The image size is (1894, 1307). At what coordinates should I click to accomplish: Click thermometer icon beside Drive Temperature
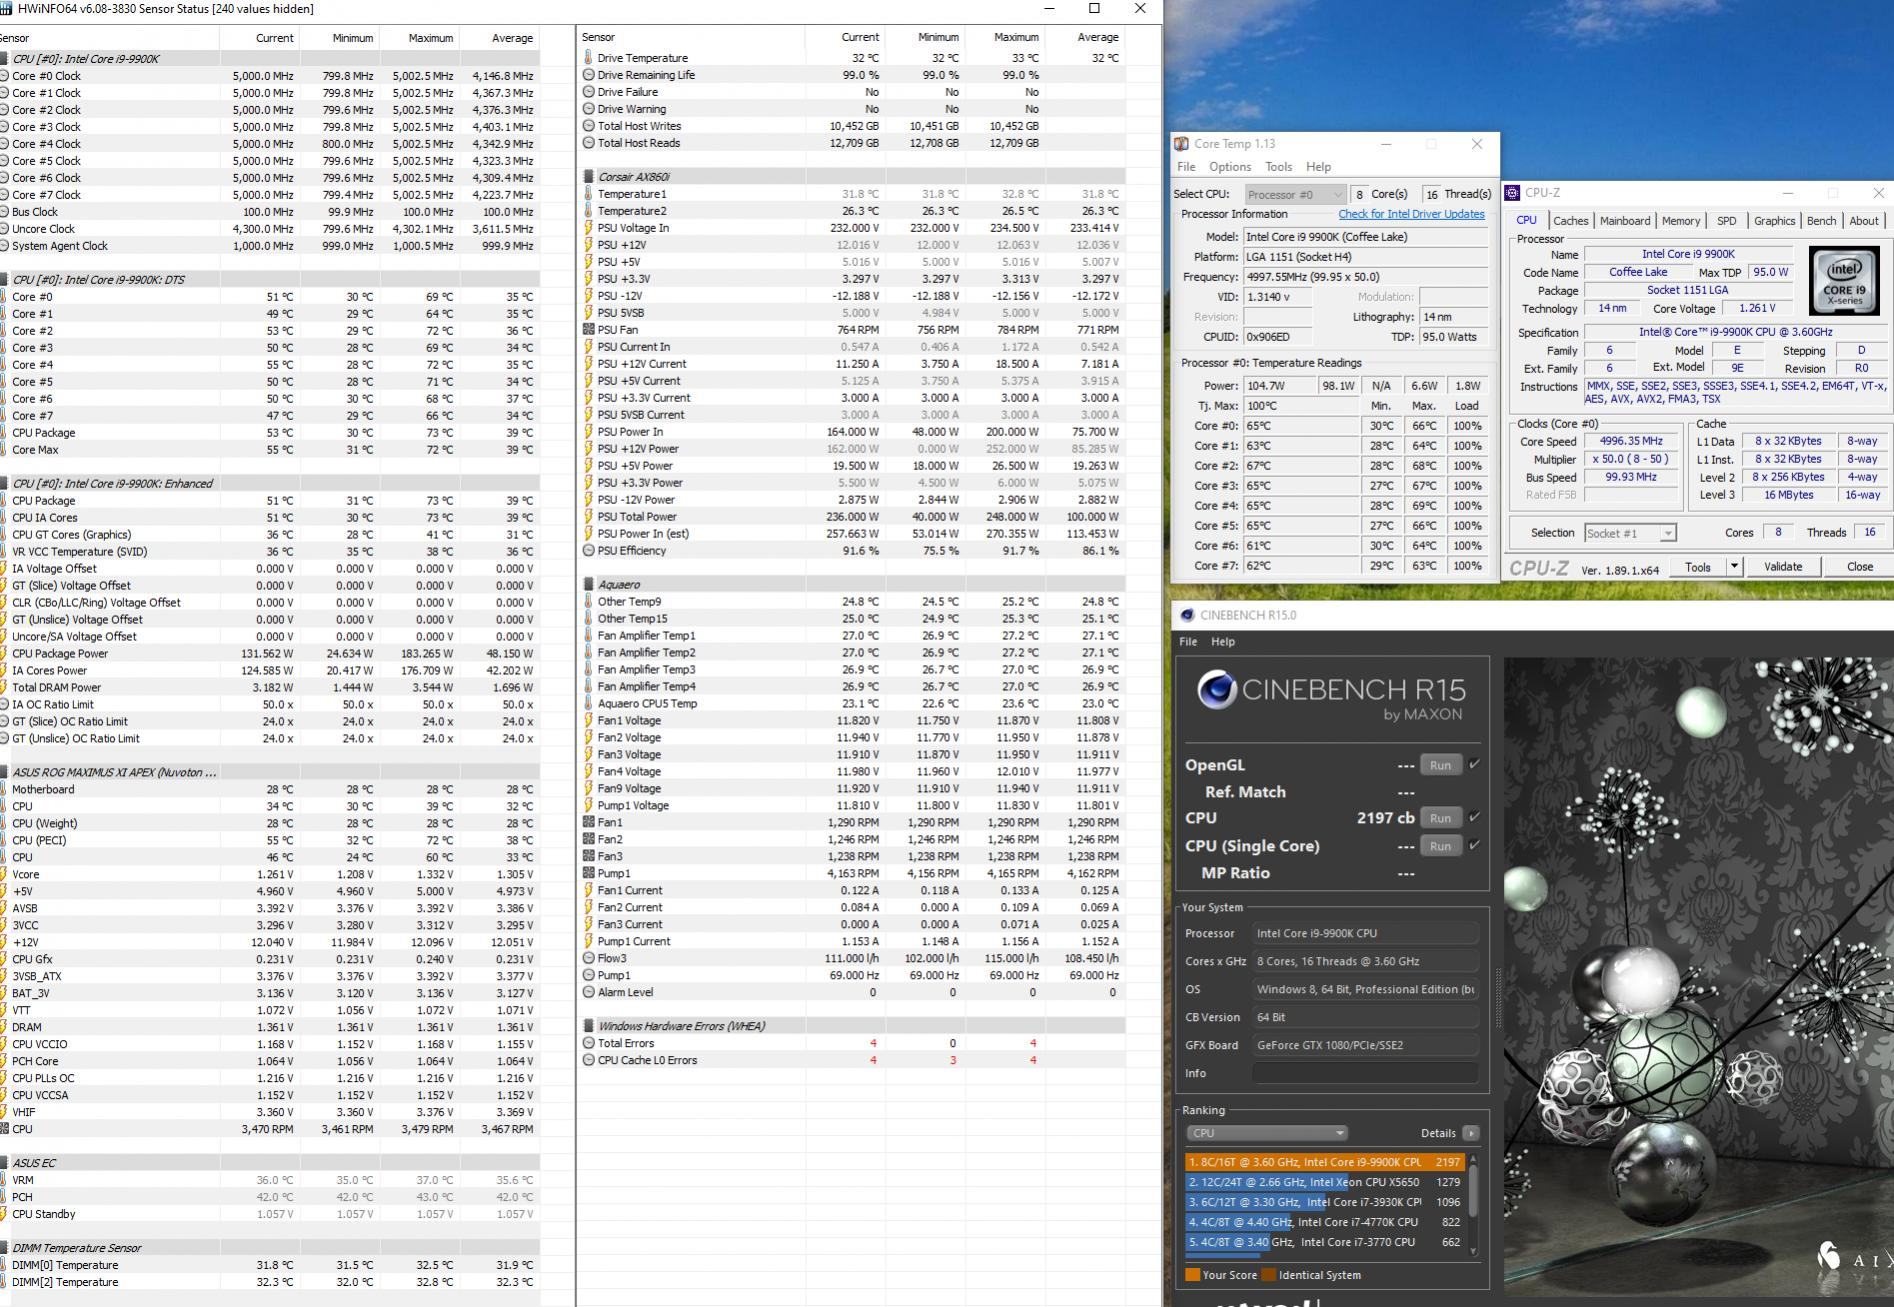[x=589, y=58]
